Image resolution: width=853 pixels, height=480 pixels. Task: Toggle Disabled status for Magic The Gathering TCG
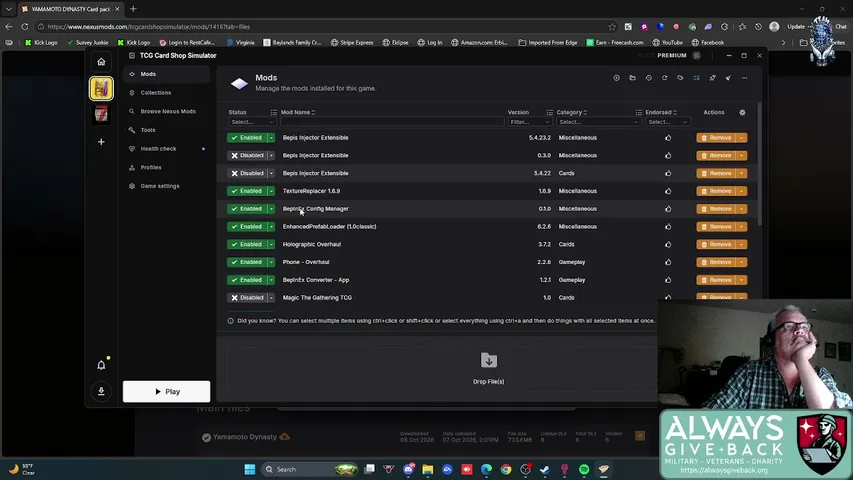click(x=246, y=298)
